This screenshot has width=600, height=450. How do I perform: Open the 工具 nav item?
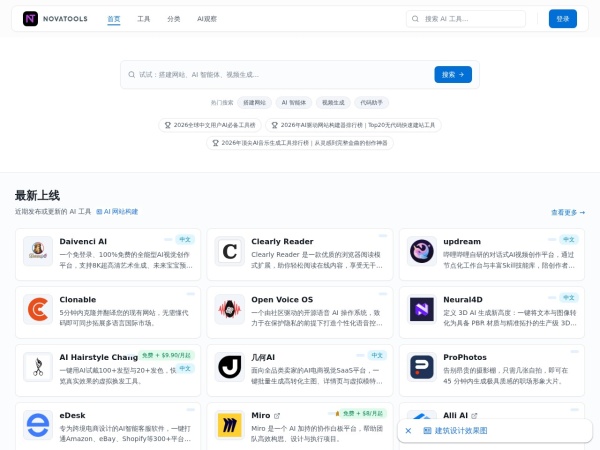tap(143, 19)
